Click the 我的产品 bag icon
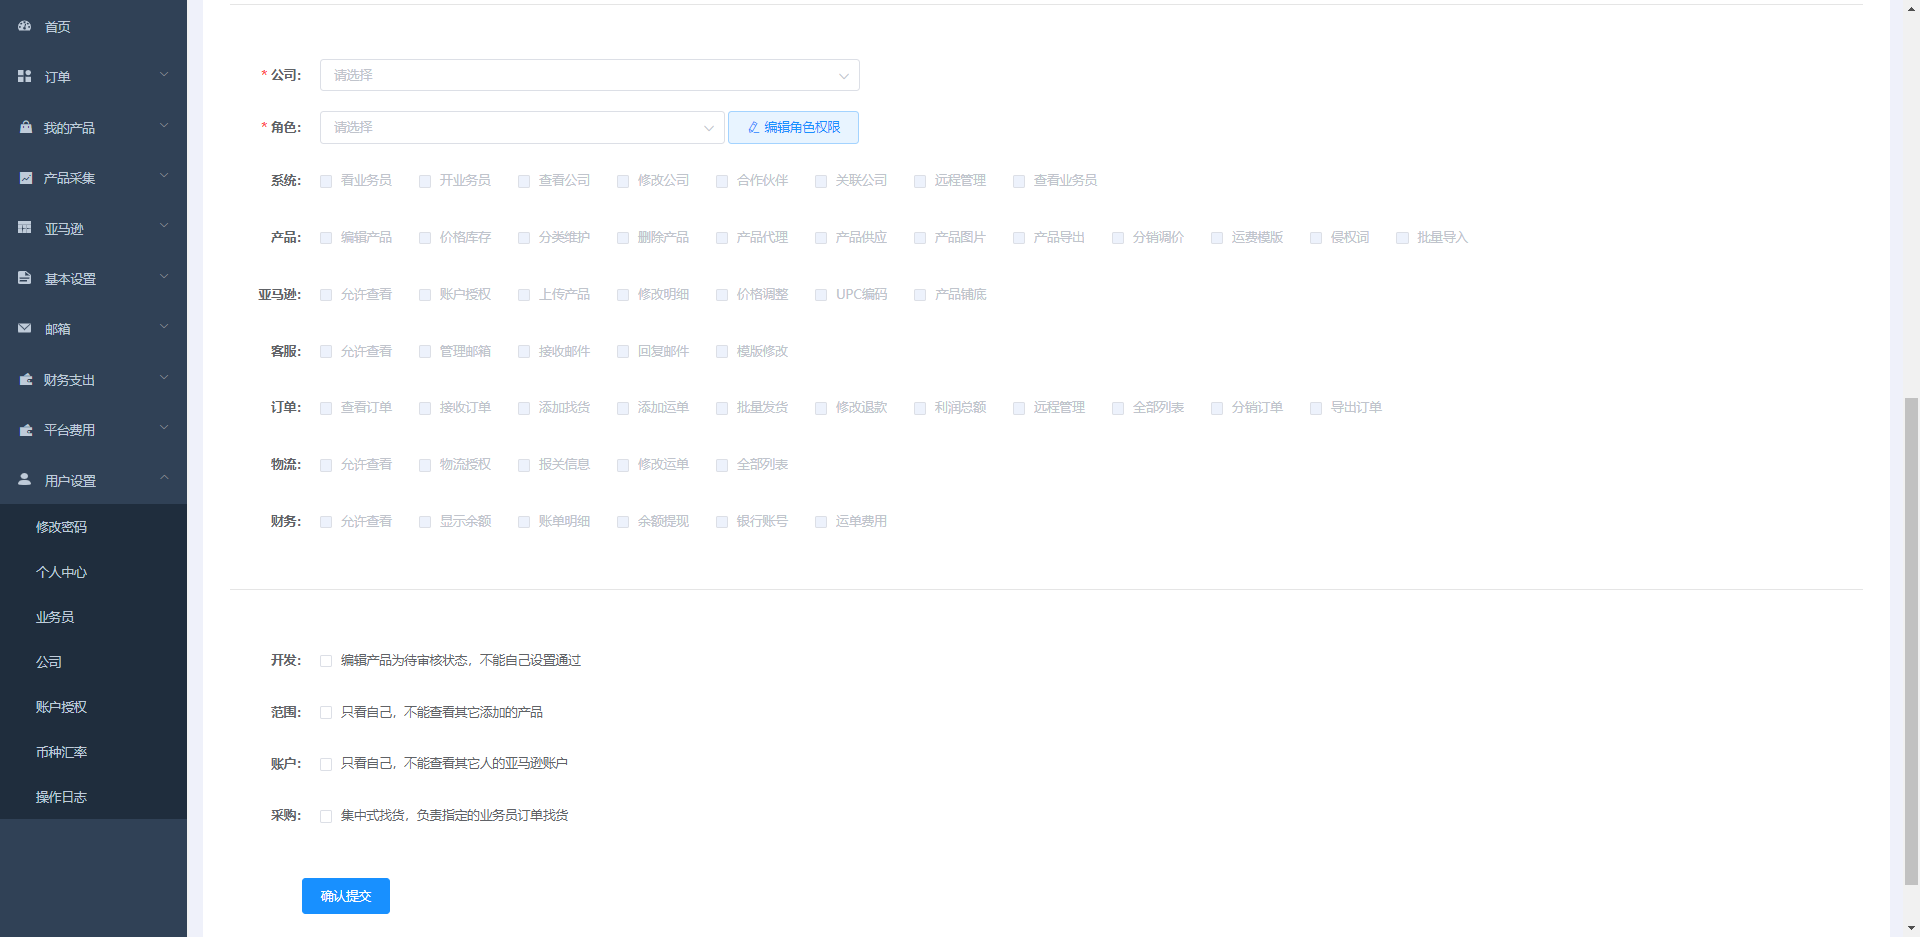1920x937 pixels. [25, 127]
